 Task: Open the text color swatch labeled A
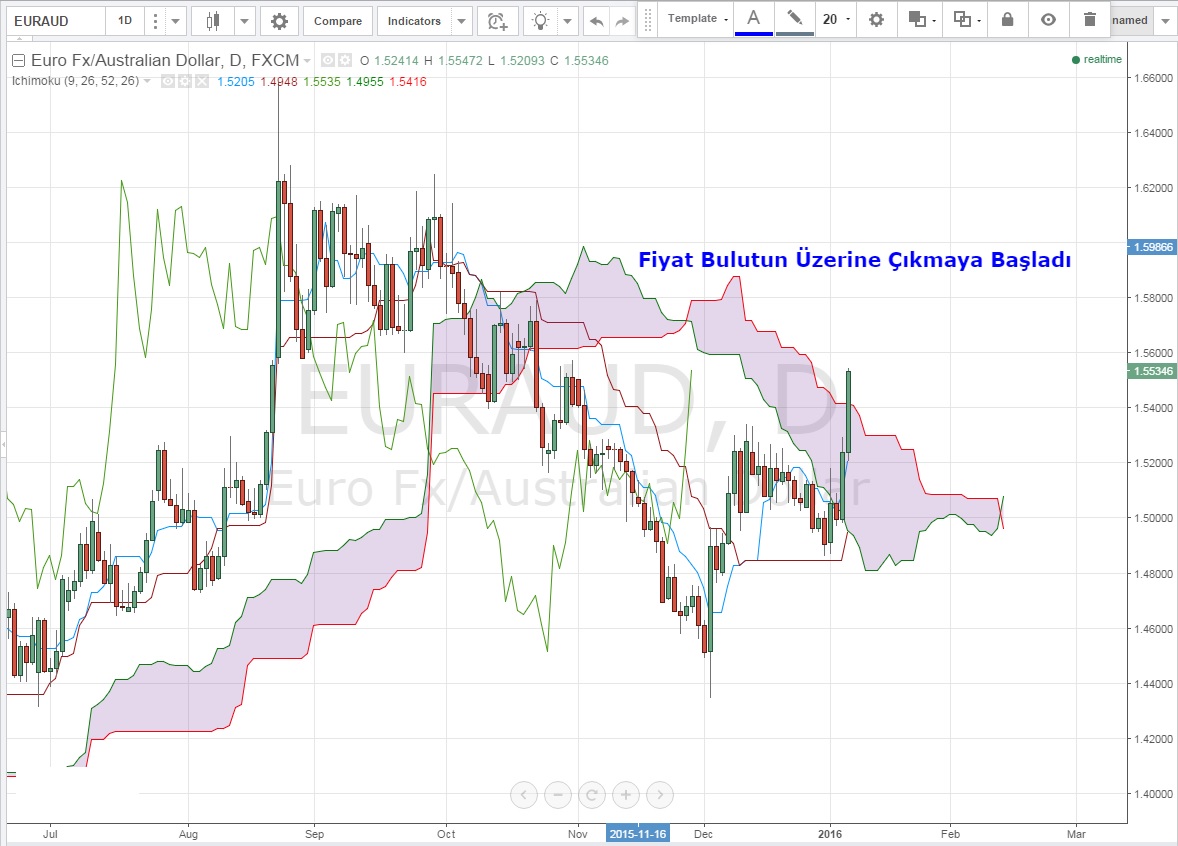pyautogui.click(x=753, y=19)
